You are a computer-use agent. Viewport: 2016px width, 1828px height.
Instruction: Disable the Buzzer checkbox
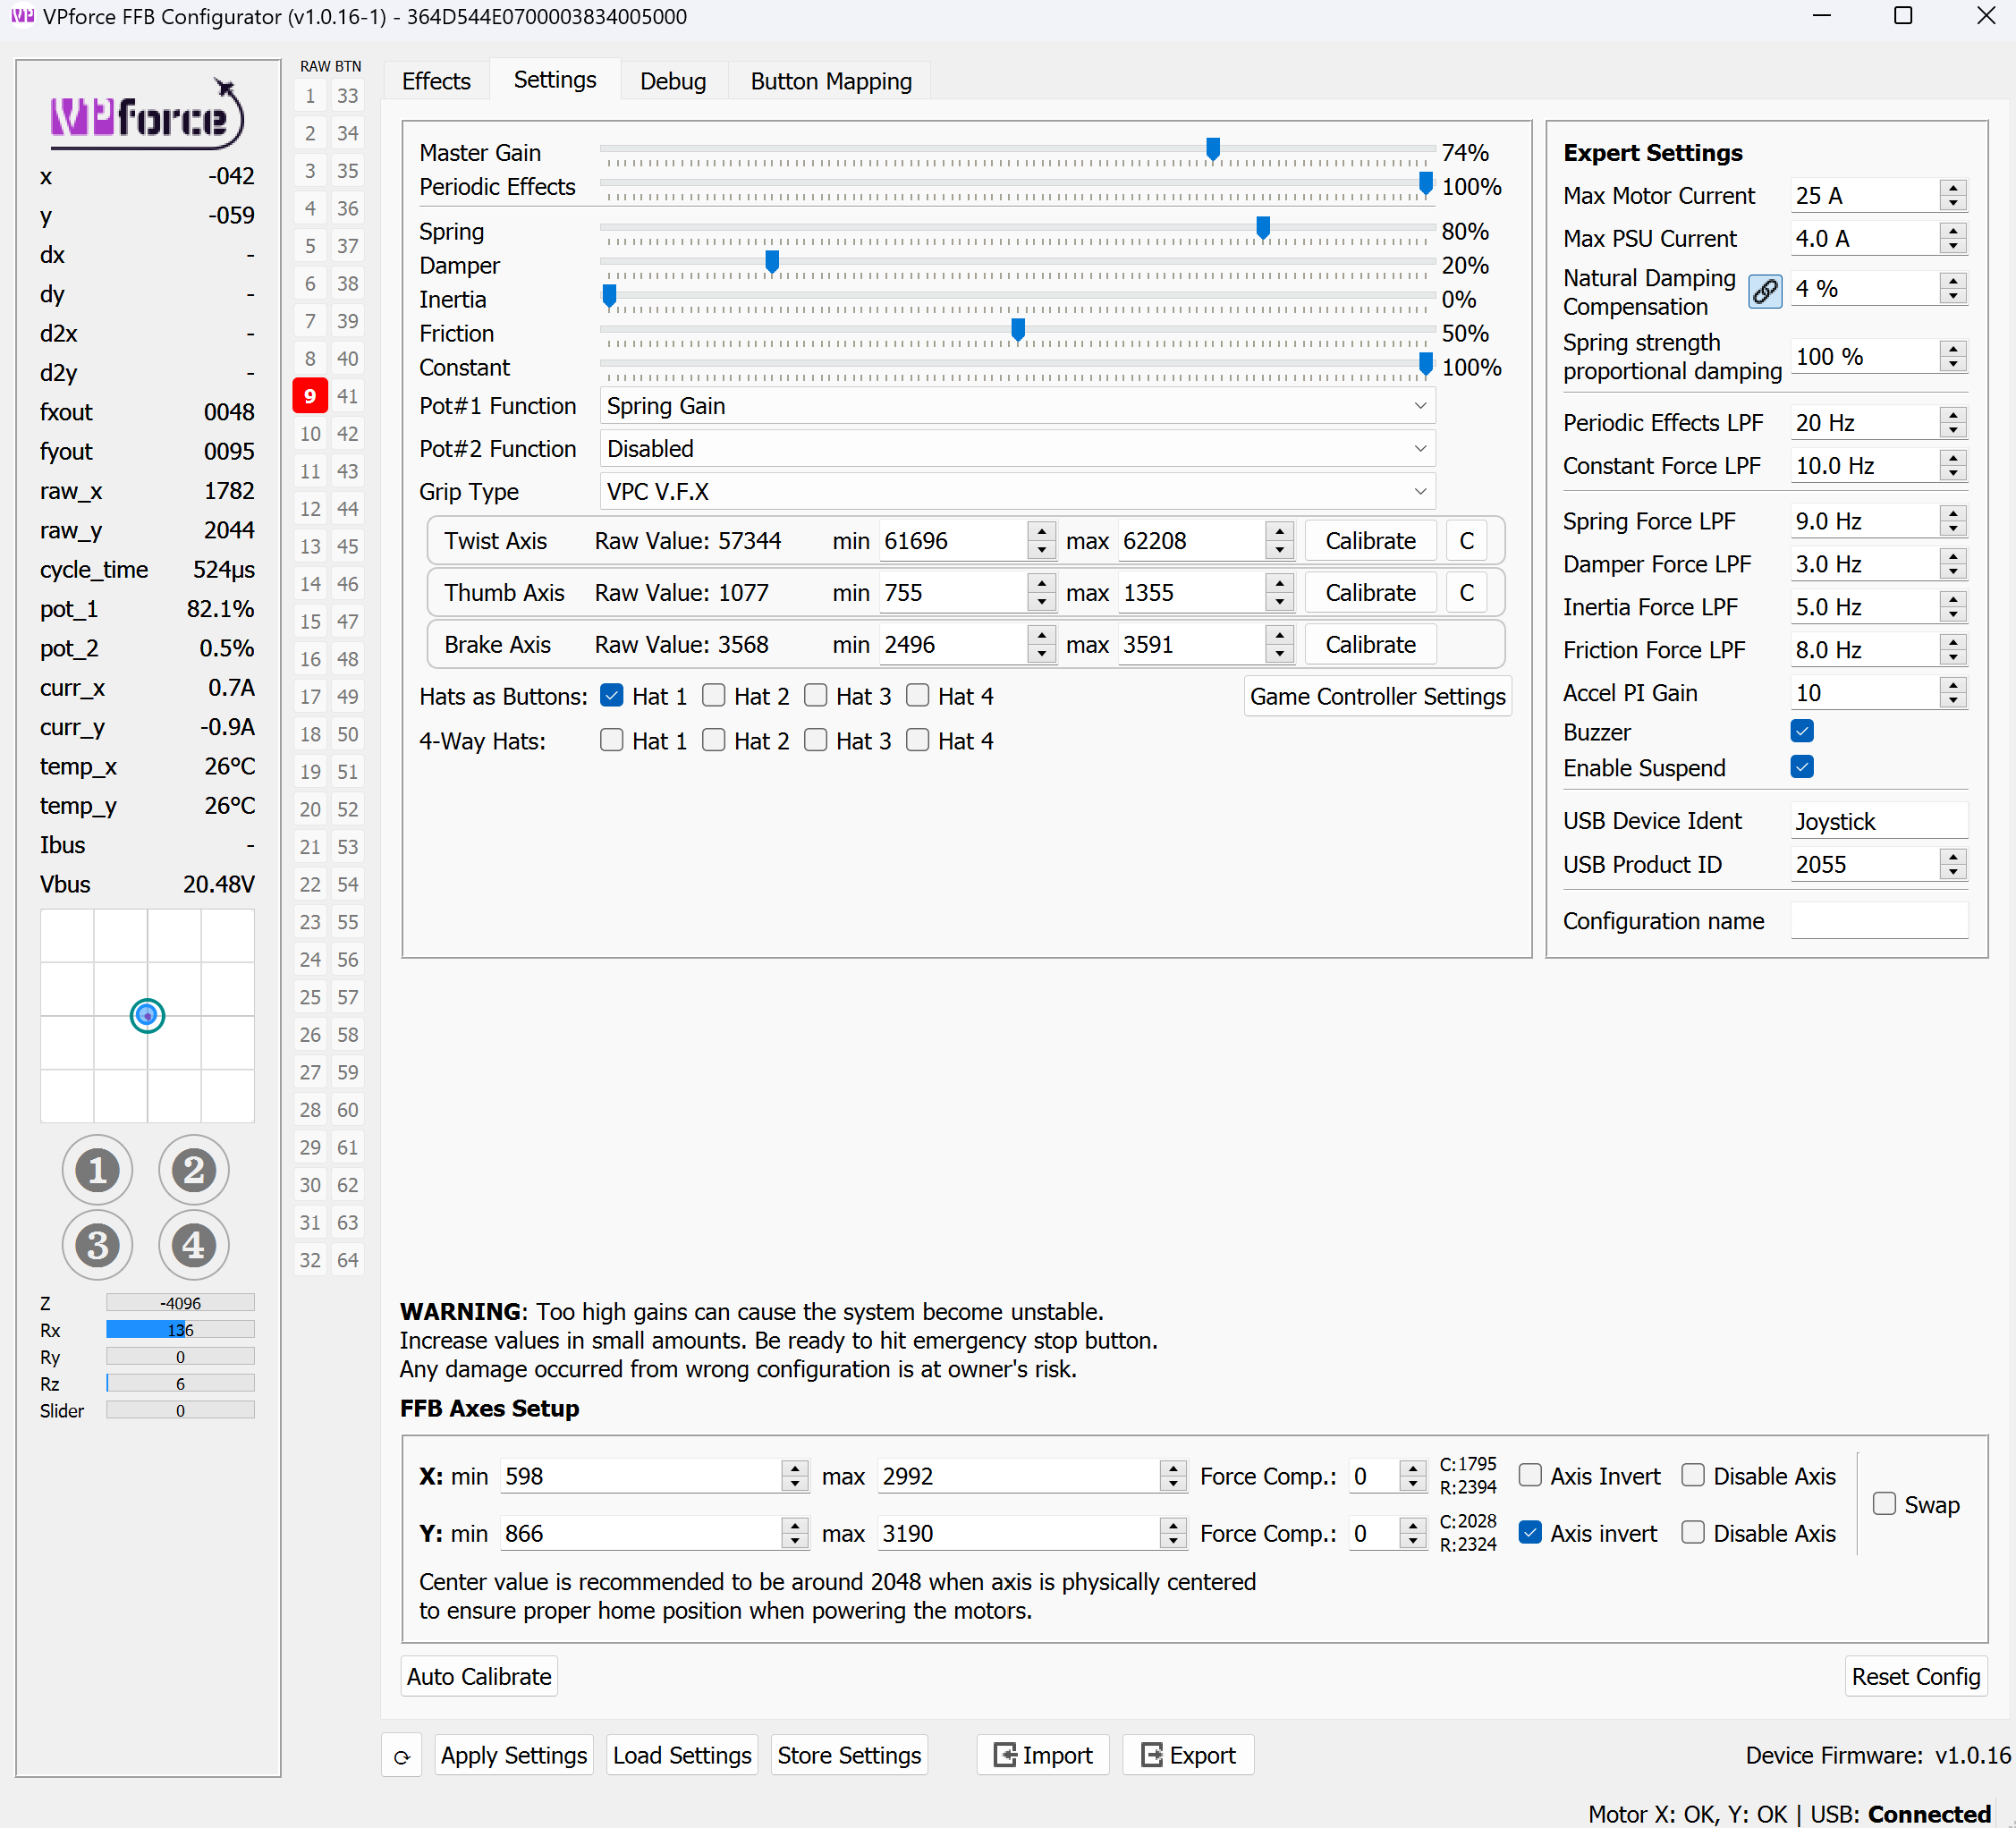[x=1802, y=731]
